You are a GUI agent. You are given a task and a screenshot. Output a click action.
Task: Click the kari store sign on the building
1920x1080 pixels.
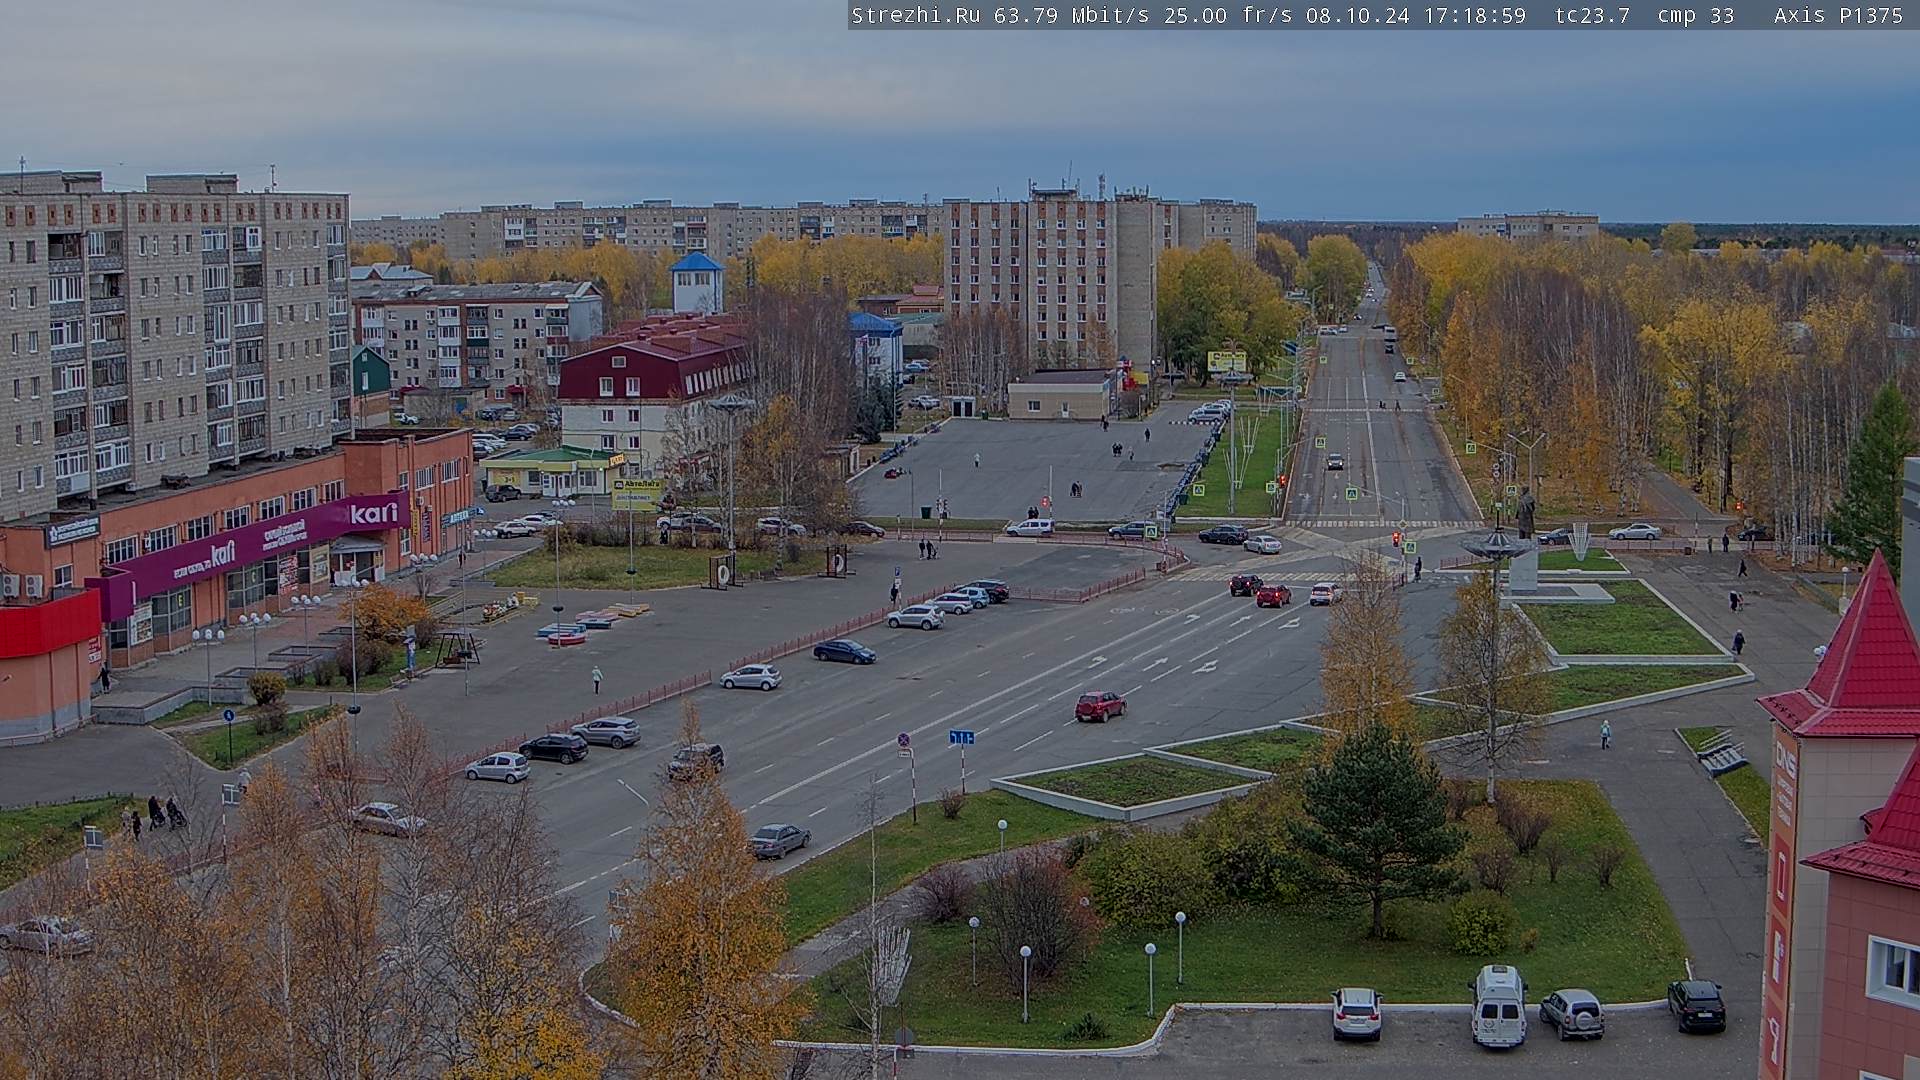tap(374, 514)
